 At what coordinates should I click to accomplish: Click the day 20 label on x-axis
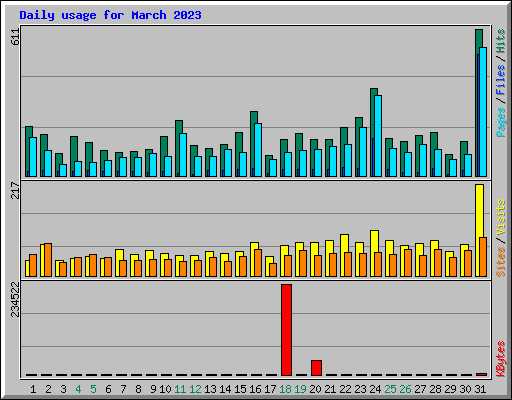click(315, 389)
